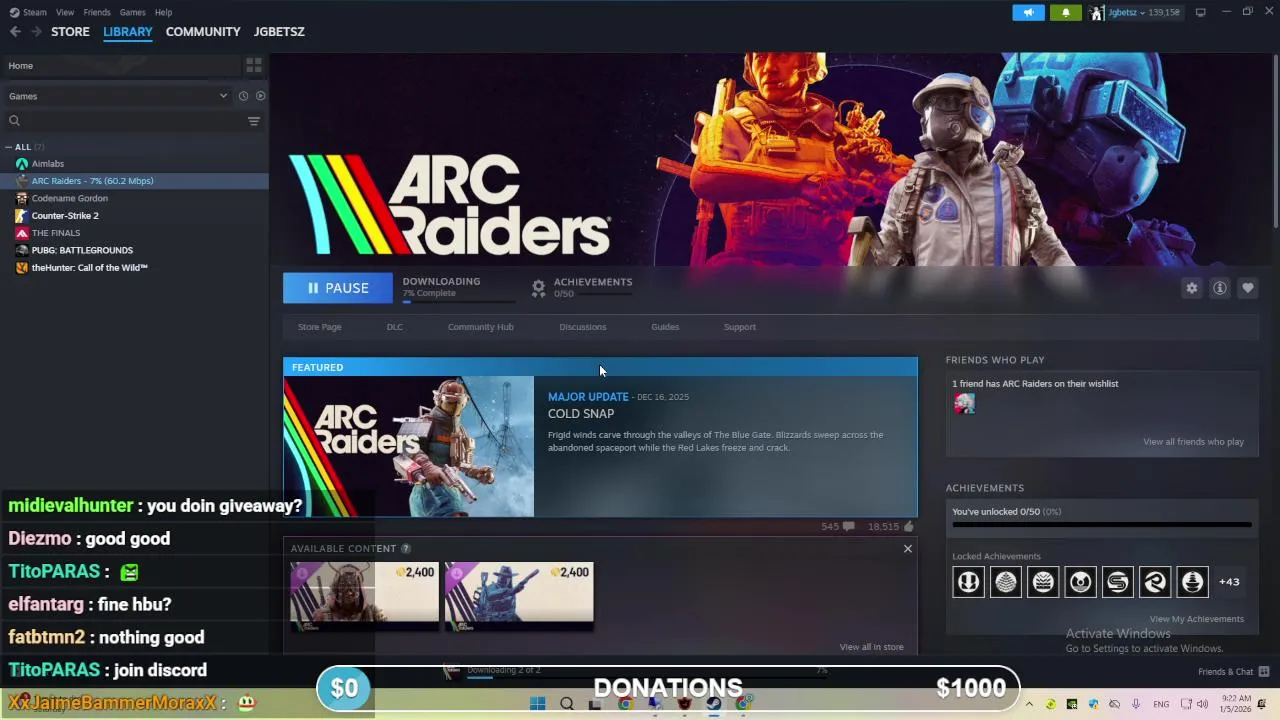Pause the ARC Raiders download
The image size is (1280, 720).
pos(338,288)
